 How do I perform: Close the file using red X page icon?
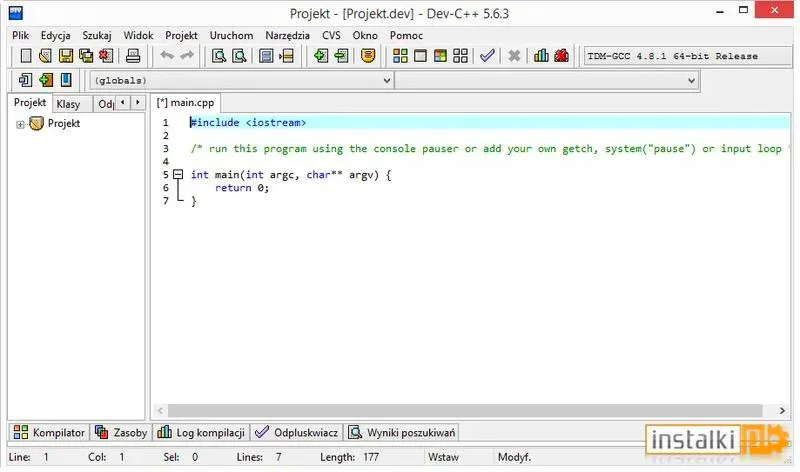(x=106, y=56)
